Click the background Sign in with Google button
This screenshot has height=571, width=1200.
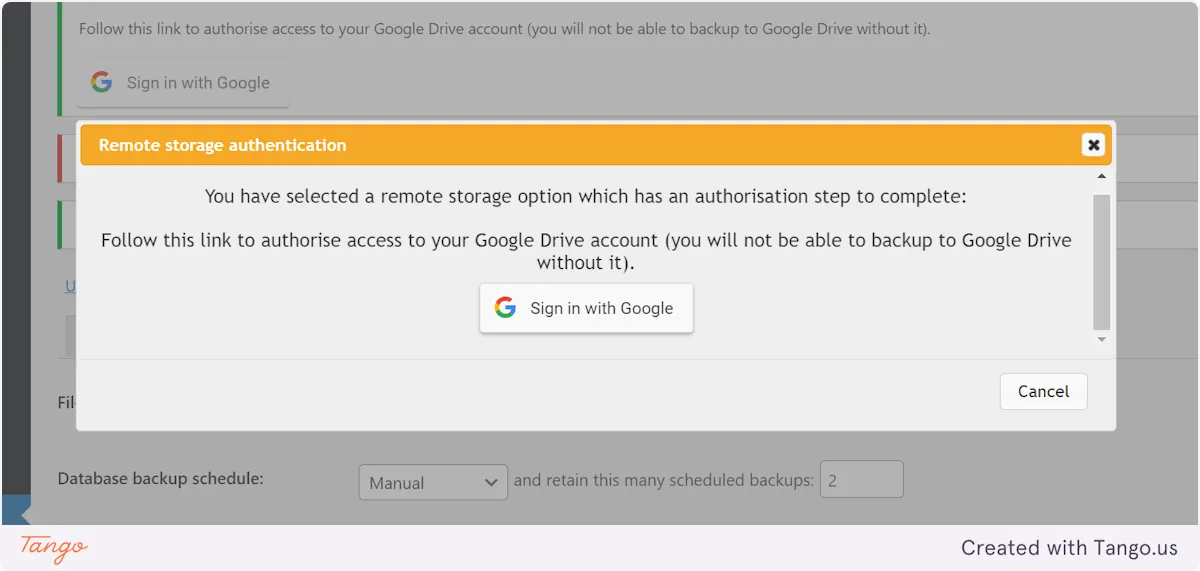point(183,83)
